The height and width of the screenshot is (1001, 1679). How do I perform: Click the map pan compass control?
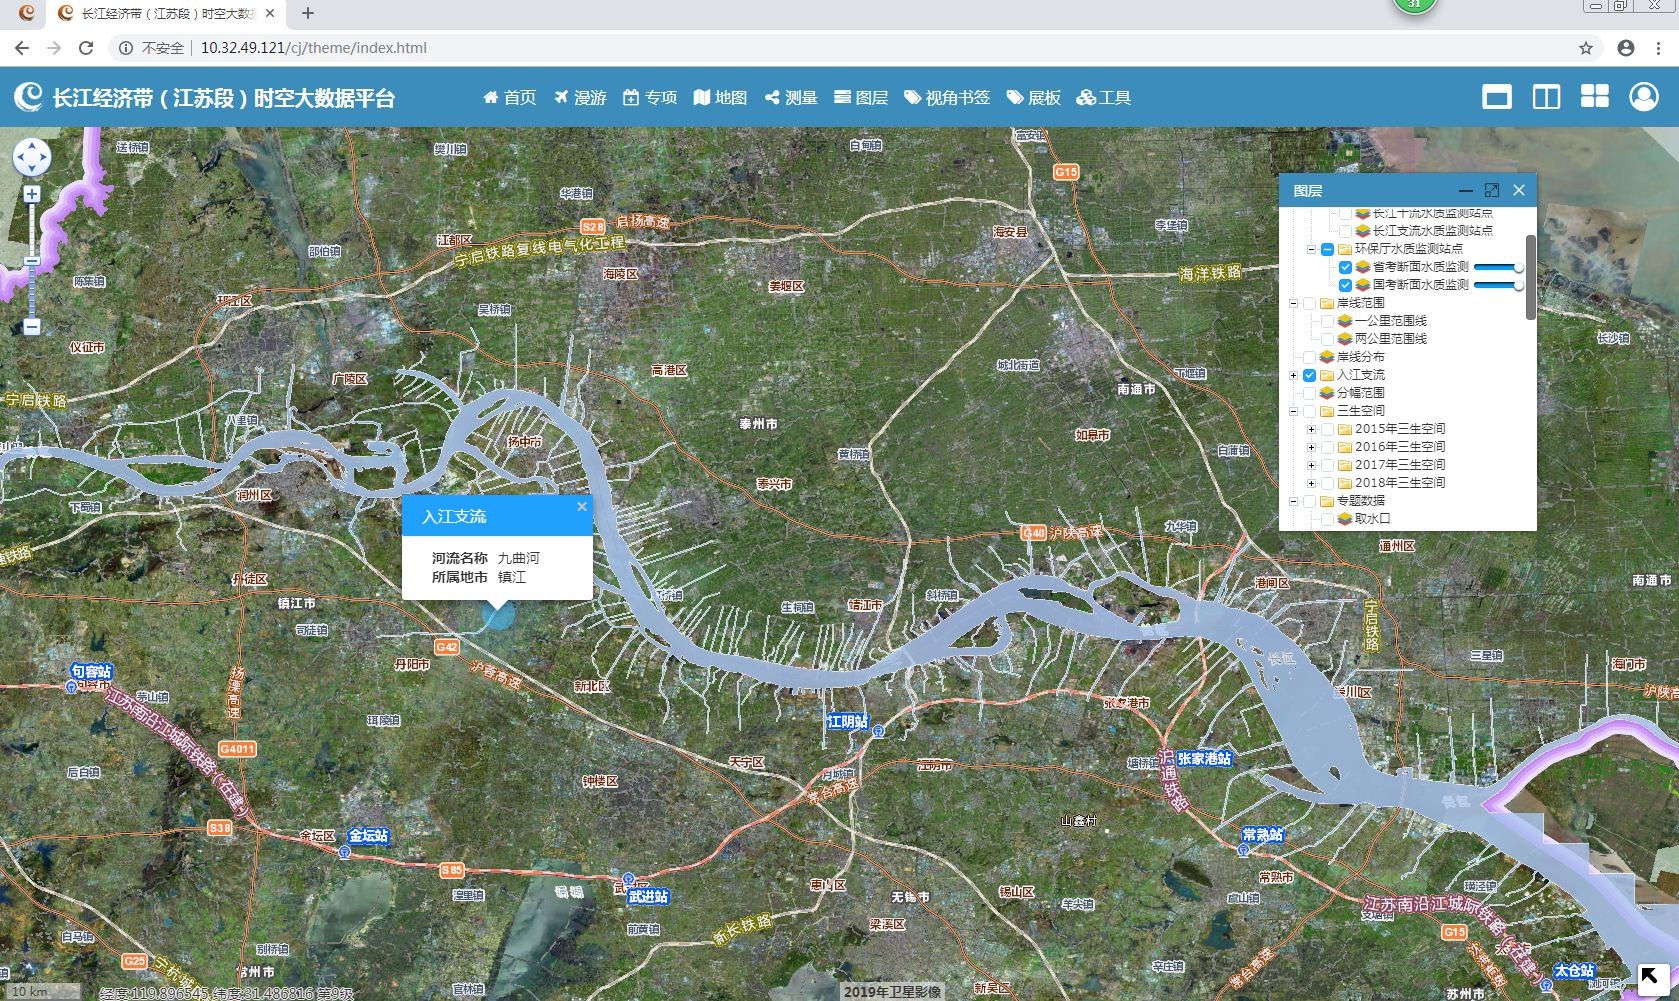coord(32,157)
